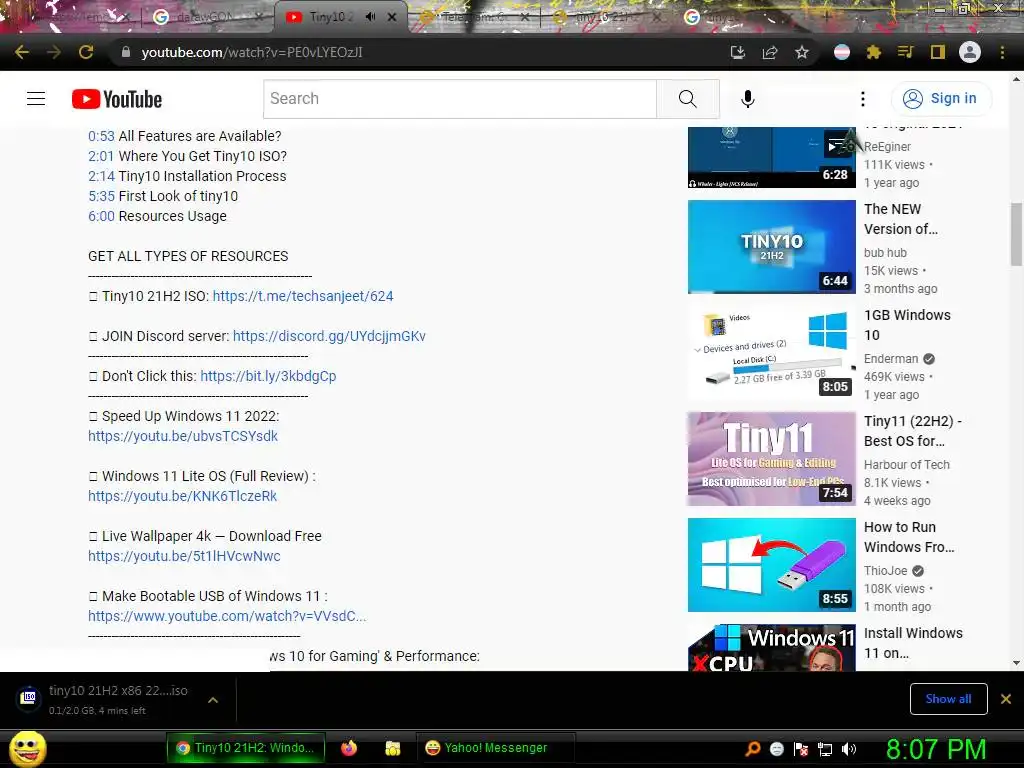The height and width of the screenshot is (768, 1024).
Task: Reload the page with the refresh icon
Action: [x=86, y=52]
